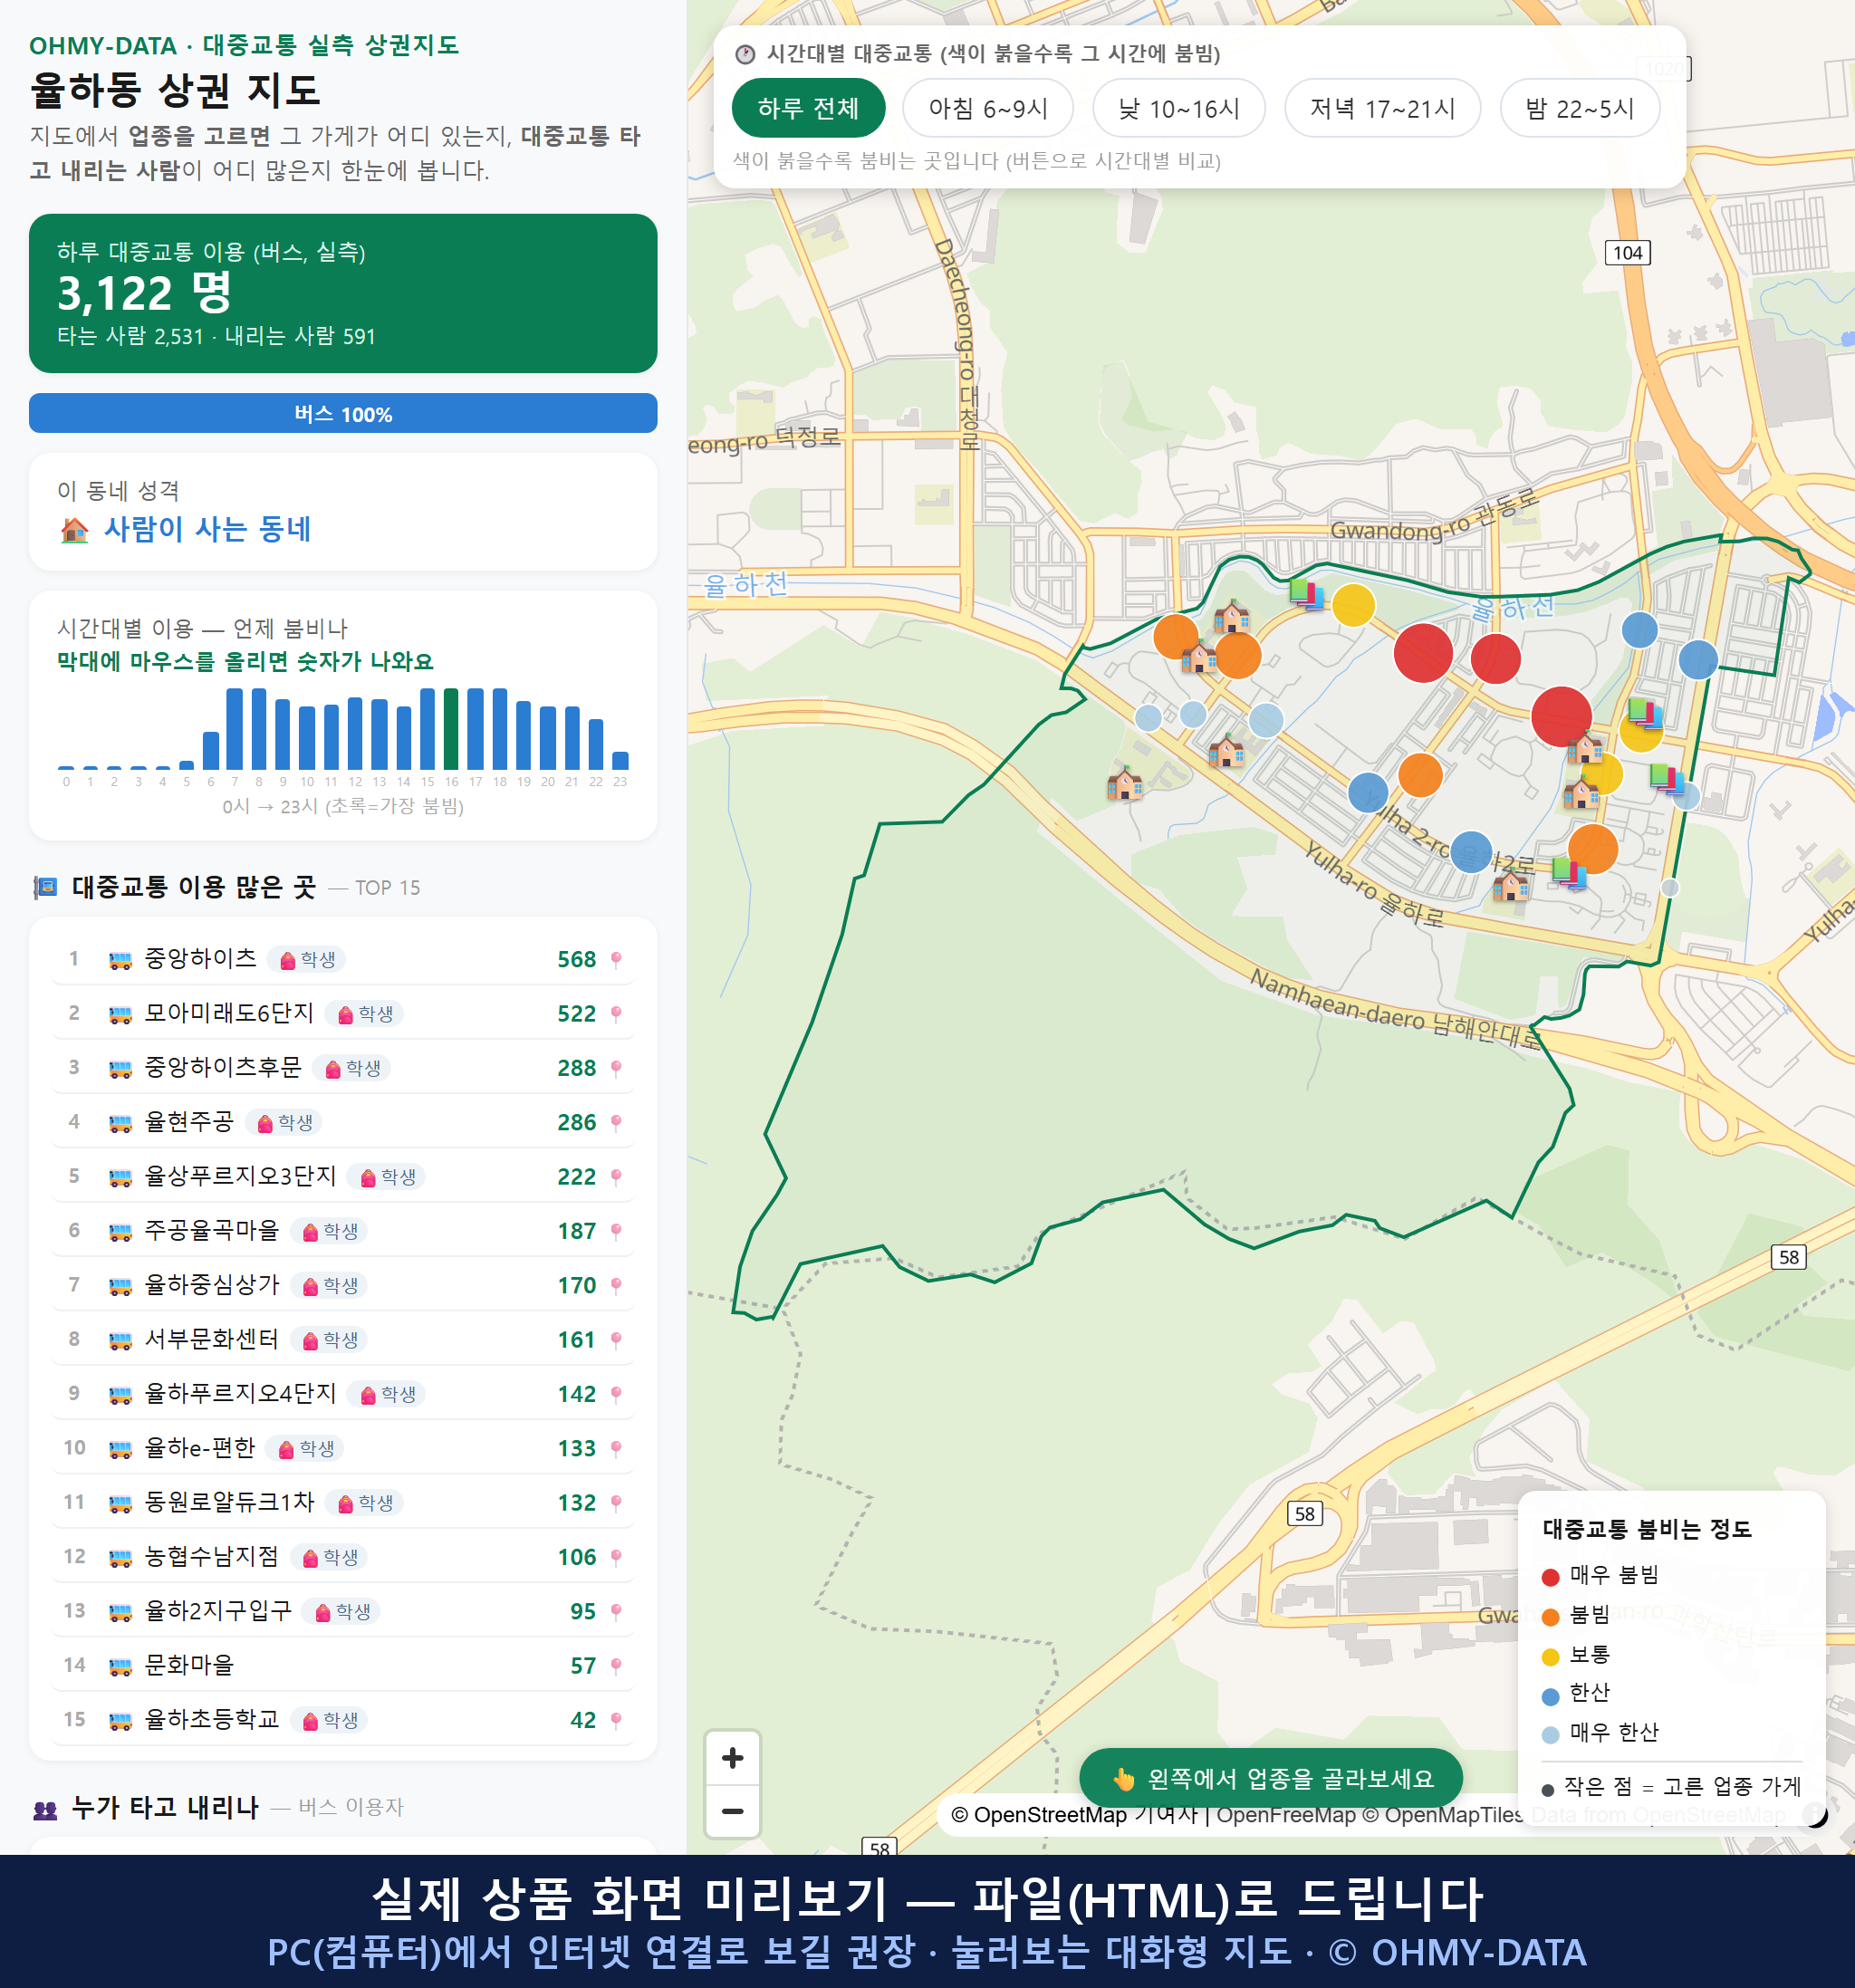Click the blue 한산 legend swatch
The height and width of the screenshot is (1988, 1855).
coord(1550,1696)
